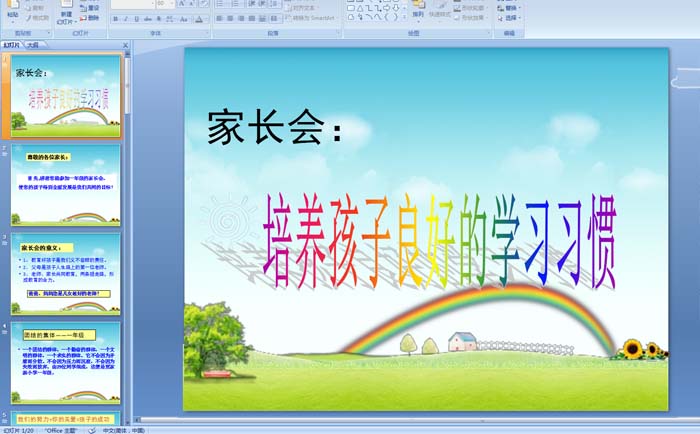700x434 pixels.
Task: Select slide 3 thumbnail 家长会的意义
Action: tap(66, 274)
